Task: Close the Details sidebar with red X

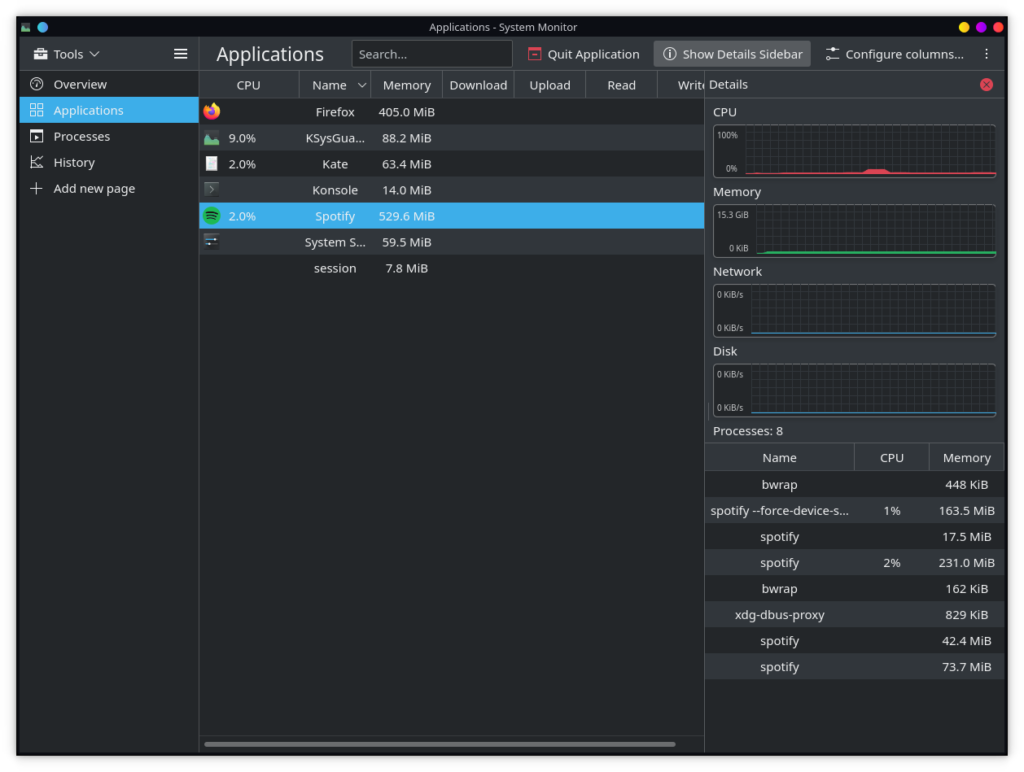Action: point(986,85)
